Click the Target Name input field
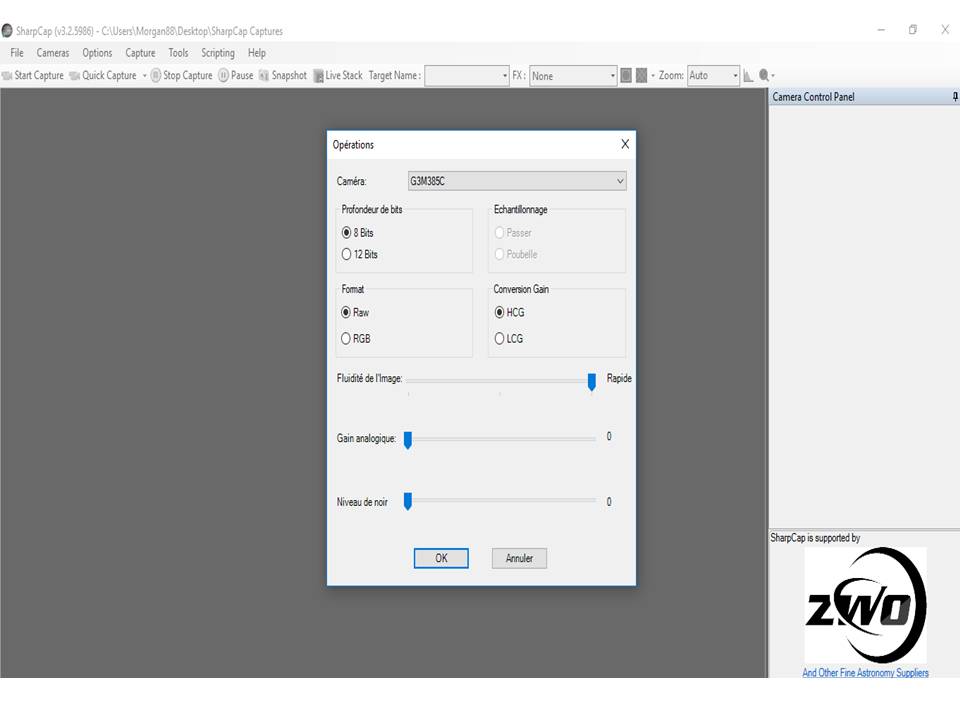 click(x=466, y=76)
